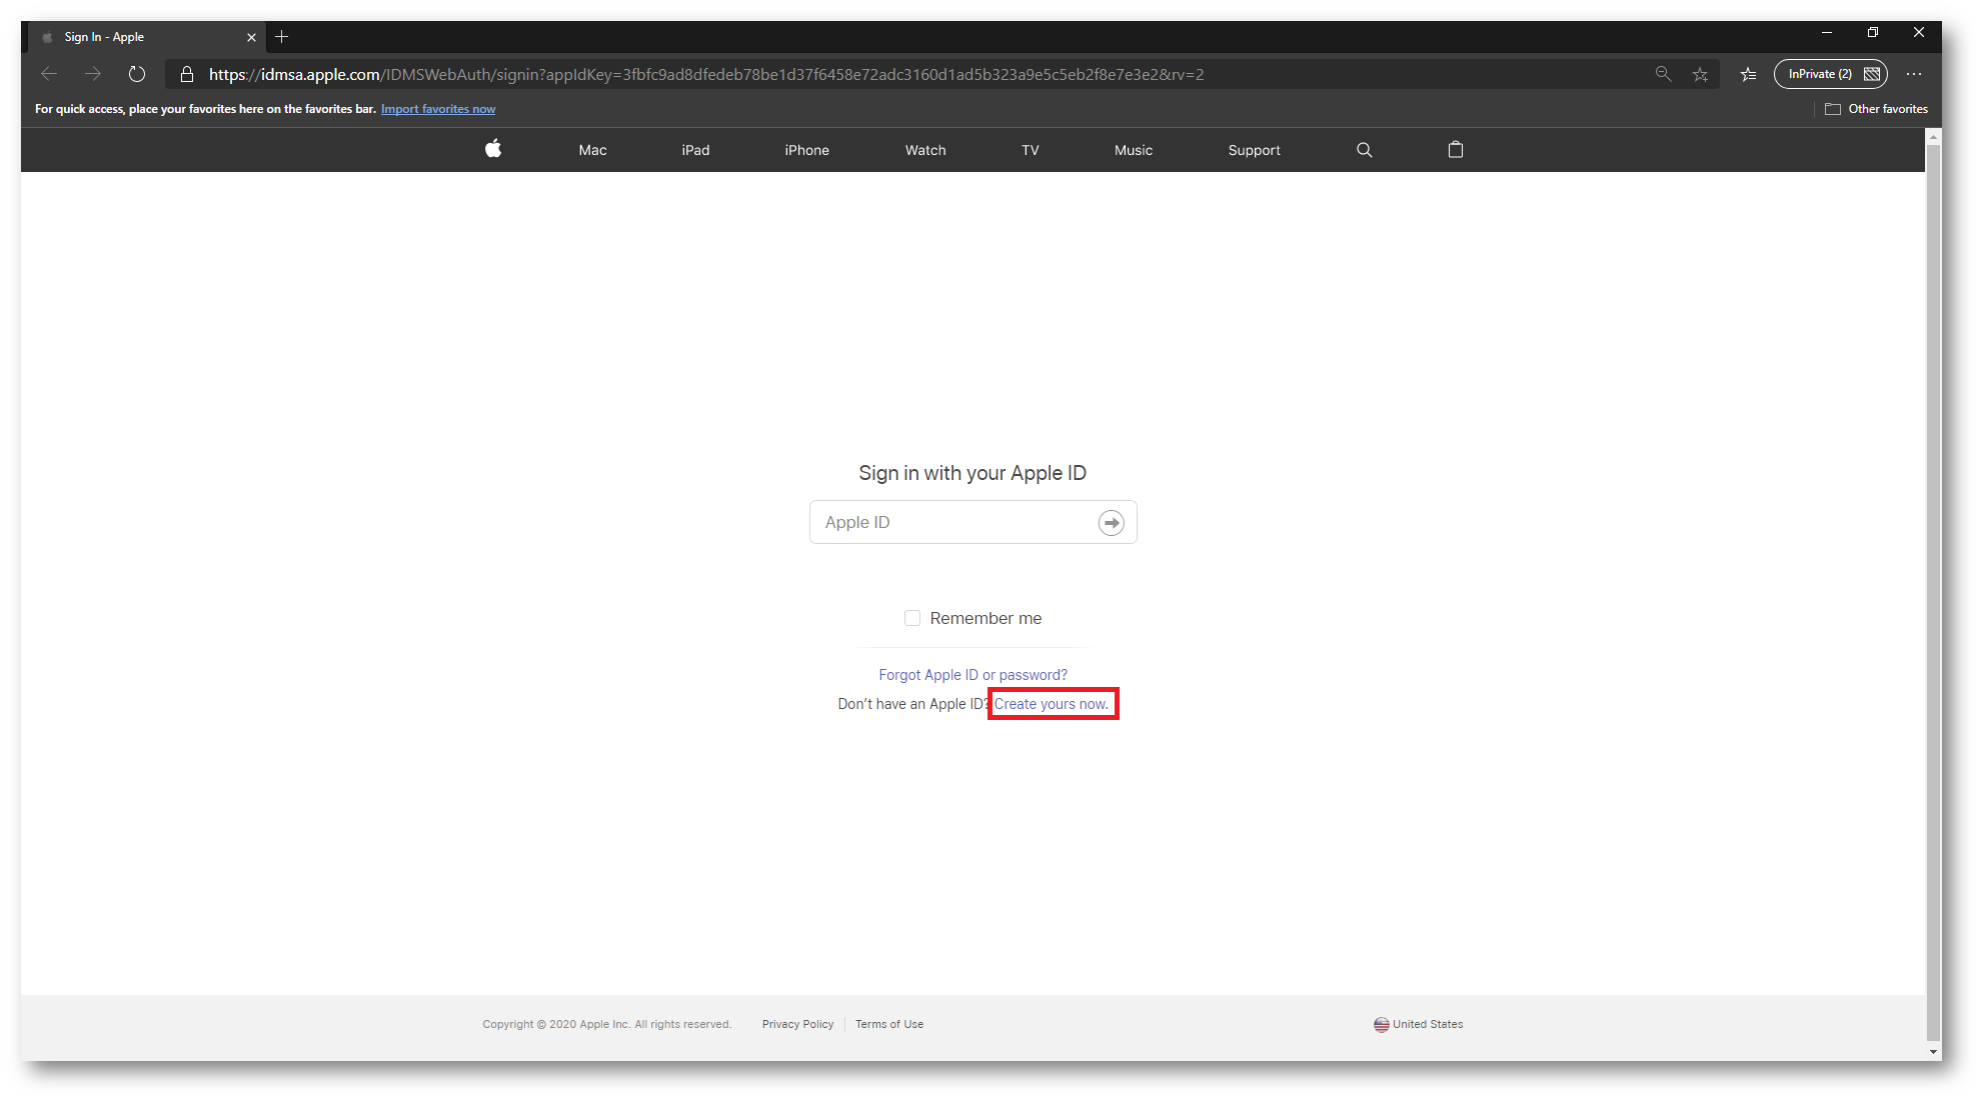Open the browser settings ellipsis menu
Viewport: 1984px width, 1103px height.
point(1914,74)
